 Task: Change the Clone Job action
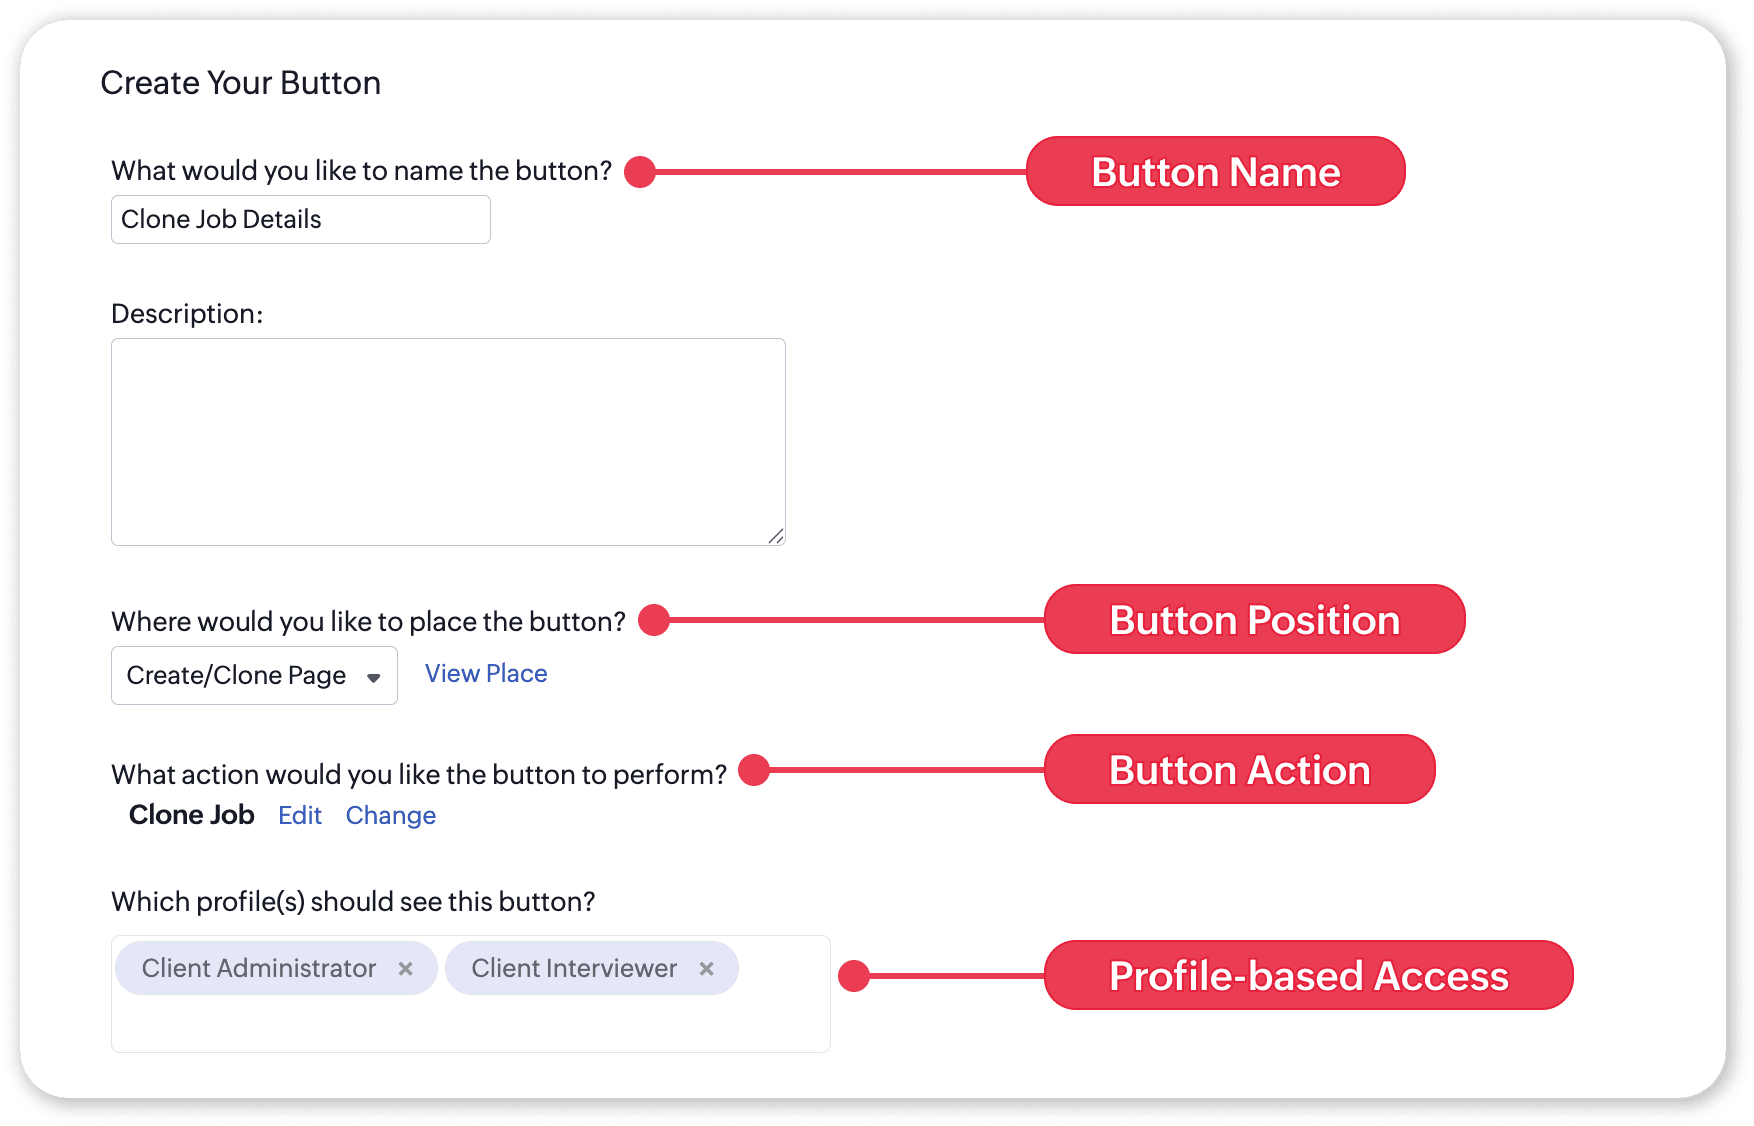(x=391, y=816)
